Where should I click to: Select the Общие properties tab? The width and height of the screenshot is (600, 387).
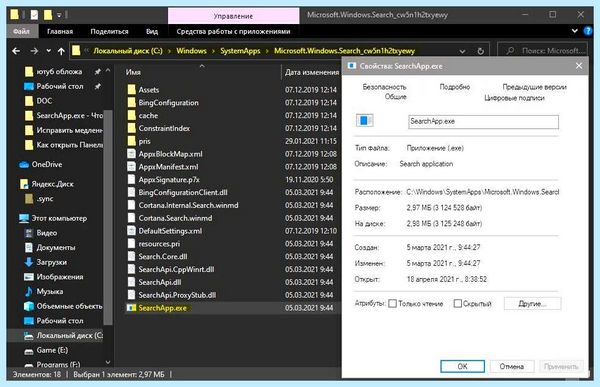coord(395,97)
